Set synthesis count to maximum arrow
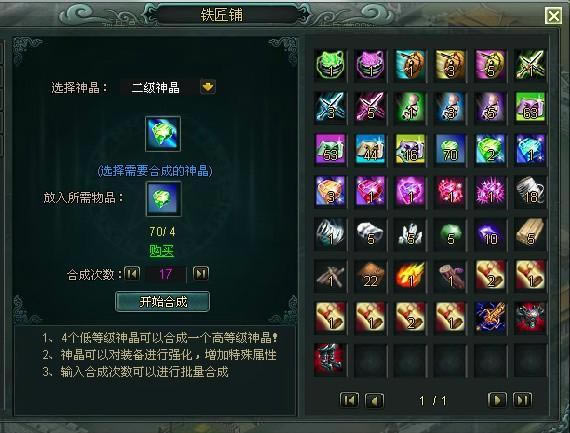 201,273
